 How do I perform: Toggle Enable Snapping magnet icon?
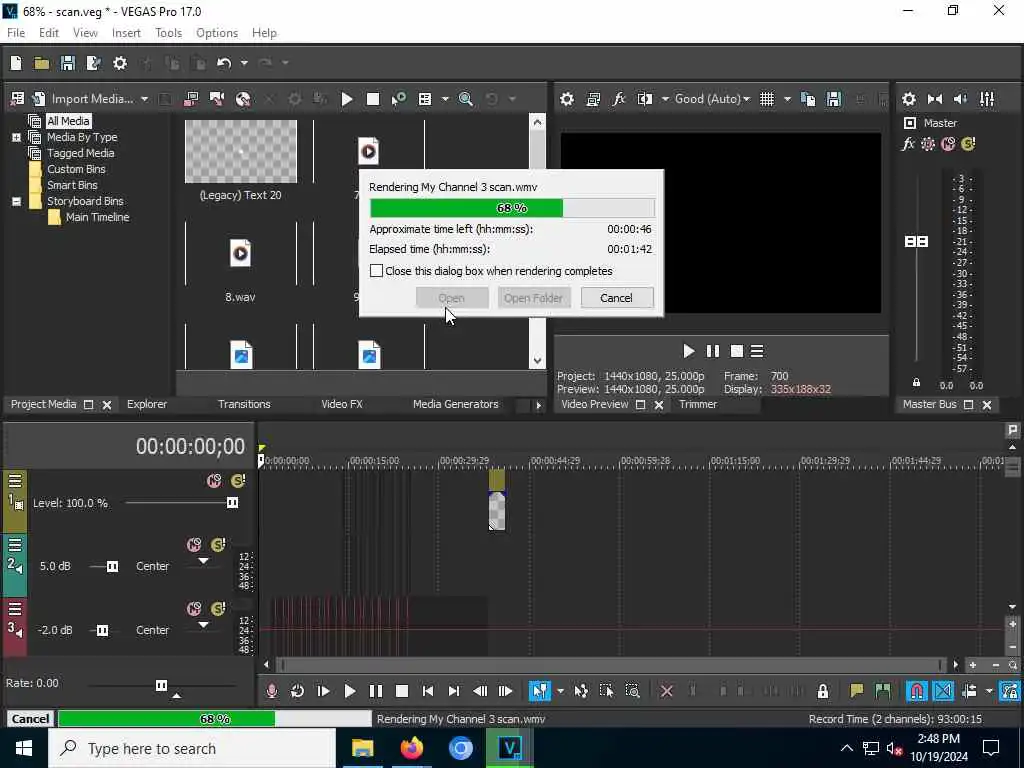tap(917, 691)
